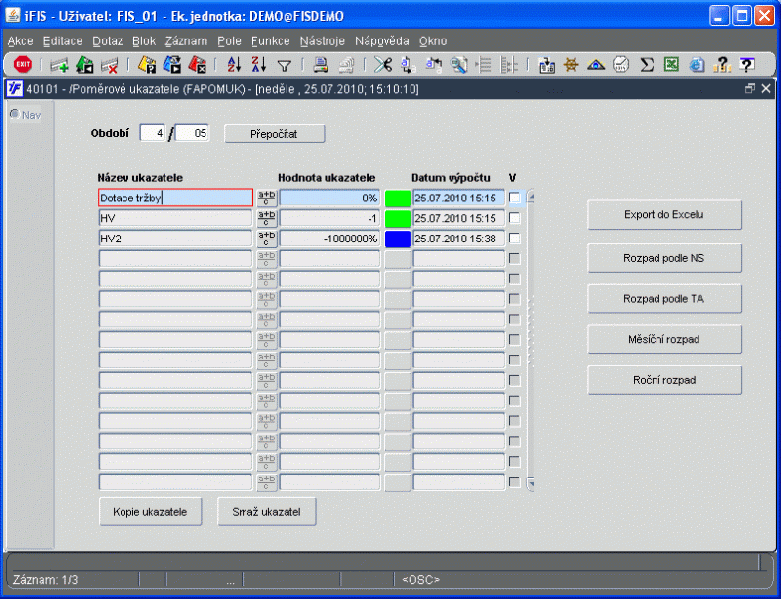This screenshot has height=599, width=781.
Task: Sort ascending with the A-Z icon
Action: tap(234, 65)
